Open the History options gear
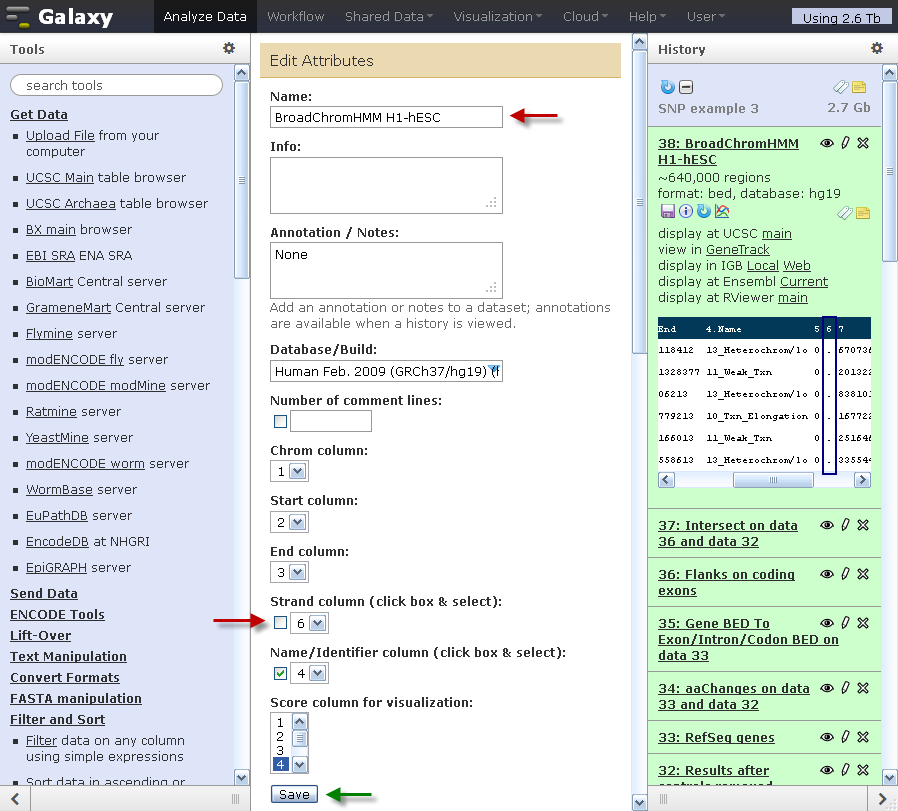The height and width of the screenshot is (811, 898). click(876, 48)
